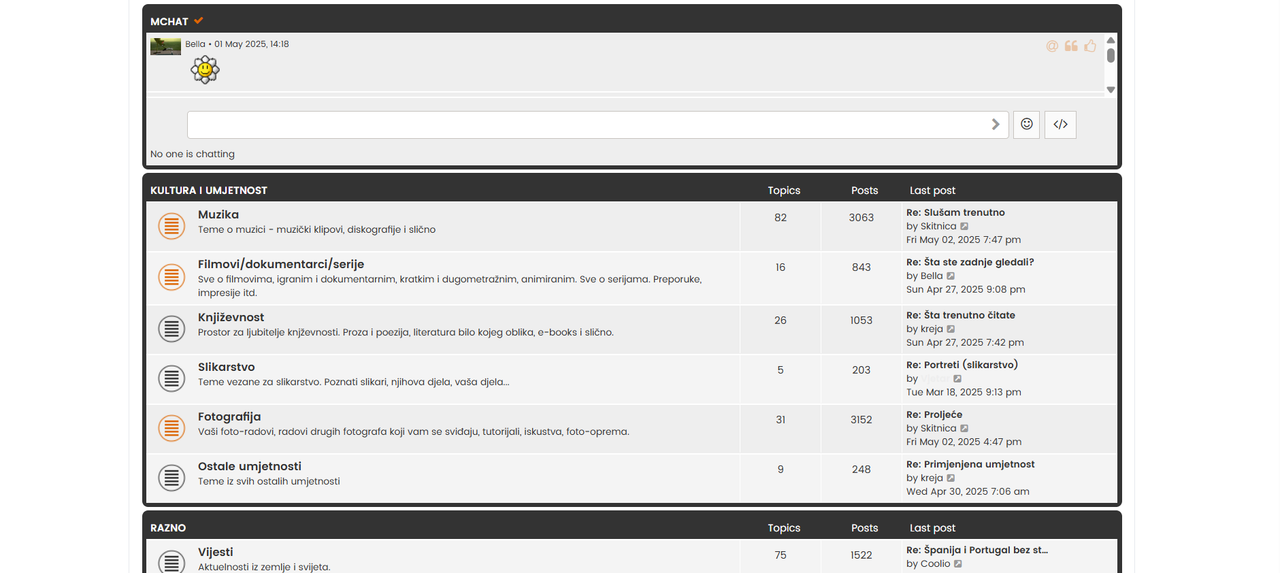Click the Vijesti posts count 1522

861,555
